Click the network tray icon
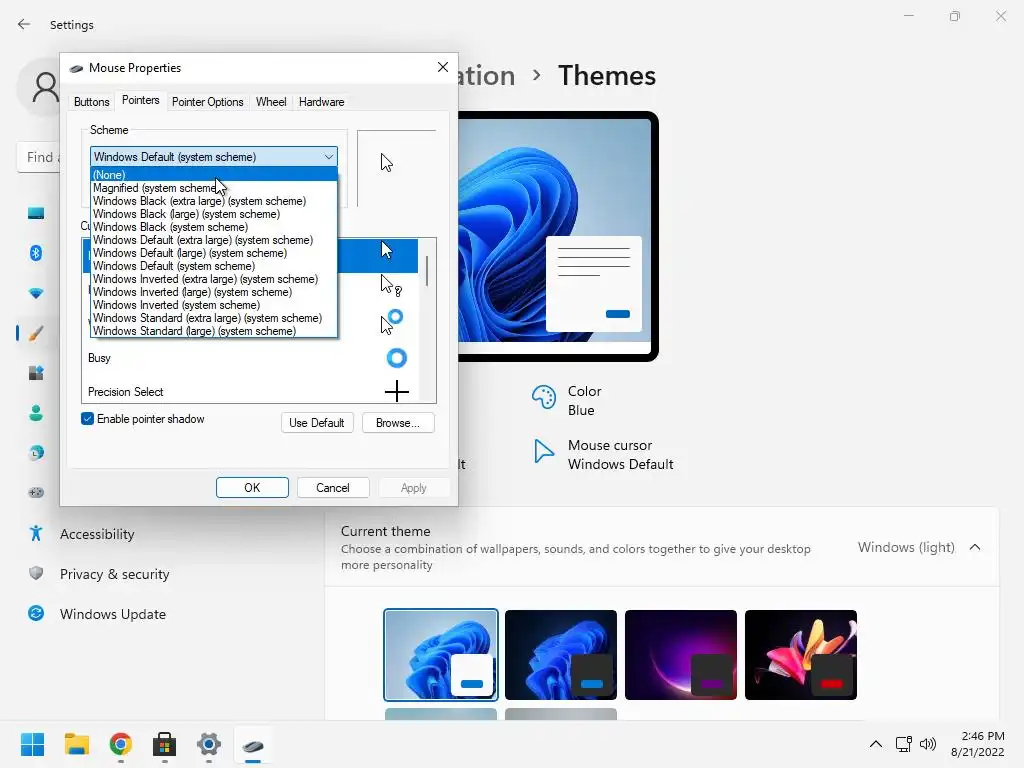1024x768 pixels. (x=903, y=744)
